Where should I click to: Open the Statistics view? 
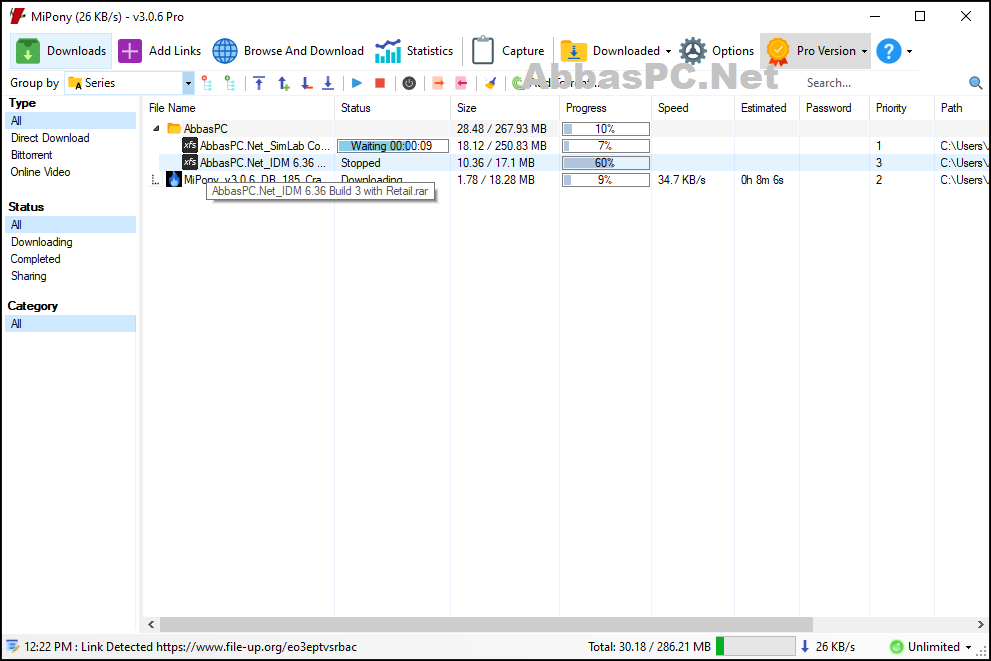coord(414,51)
